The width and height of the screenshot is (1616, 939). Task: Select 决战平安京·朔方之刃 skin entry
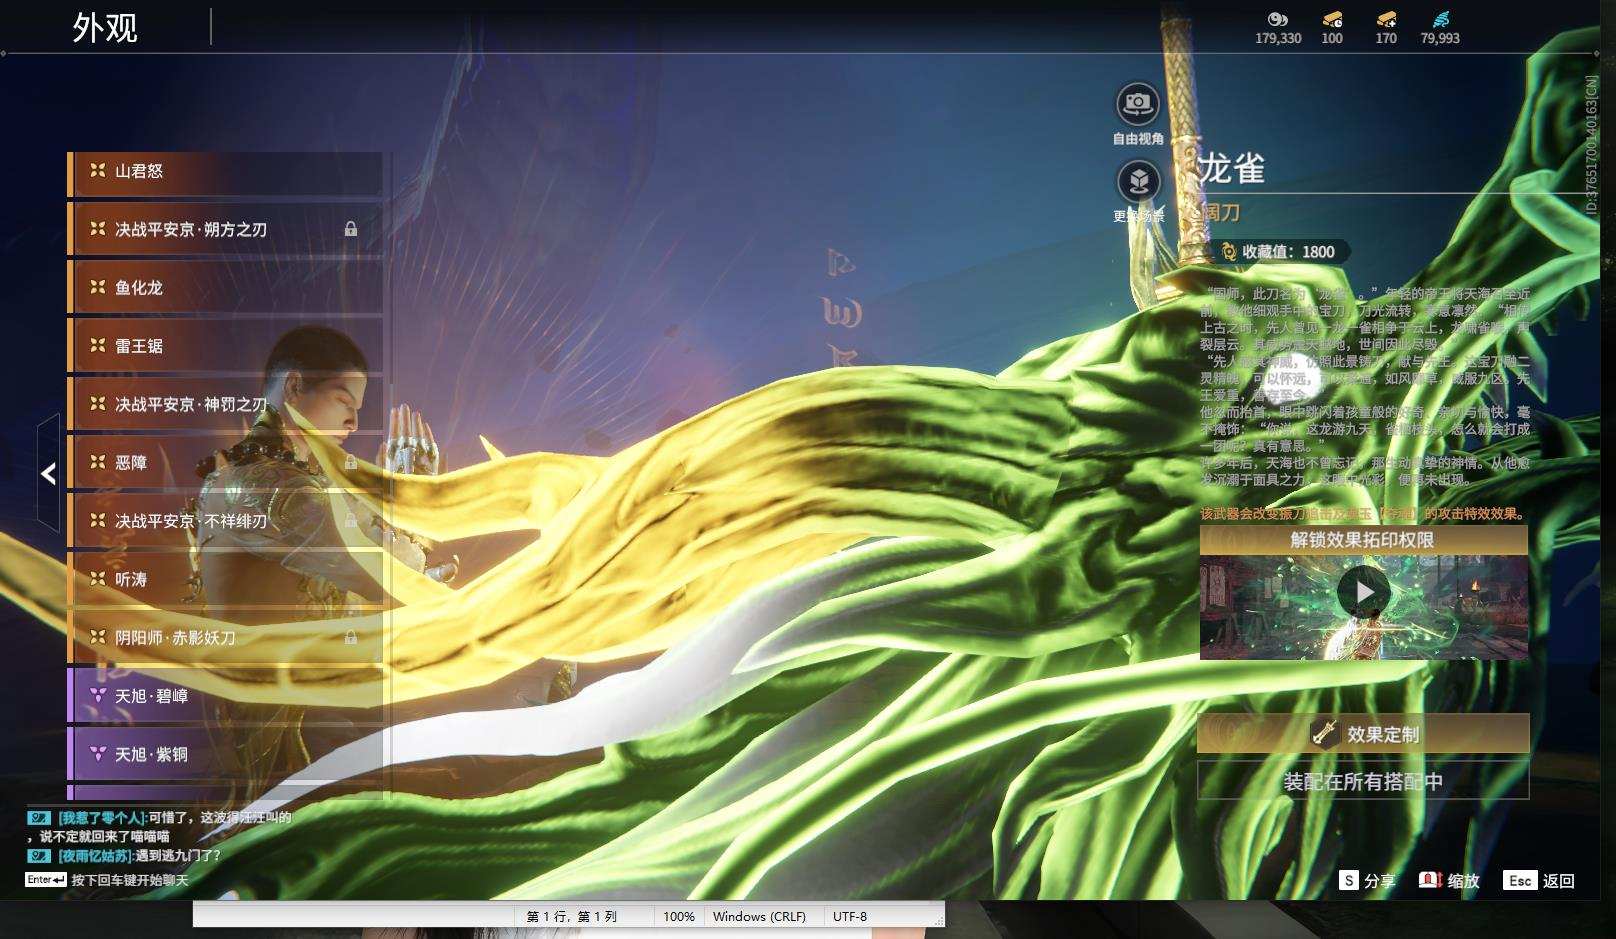click(x=225, y=230)
